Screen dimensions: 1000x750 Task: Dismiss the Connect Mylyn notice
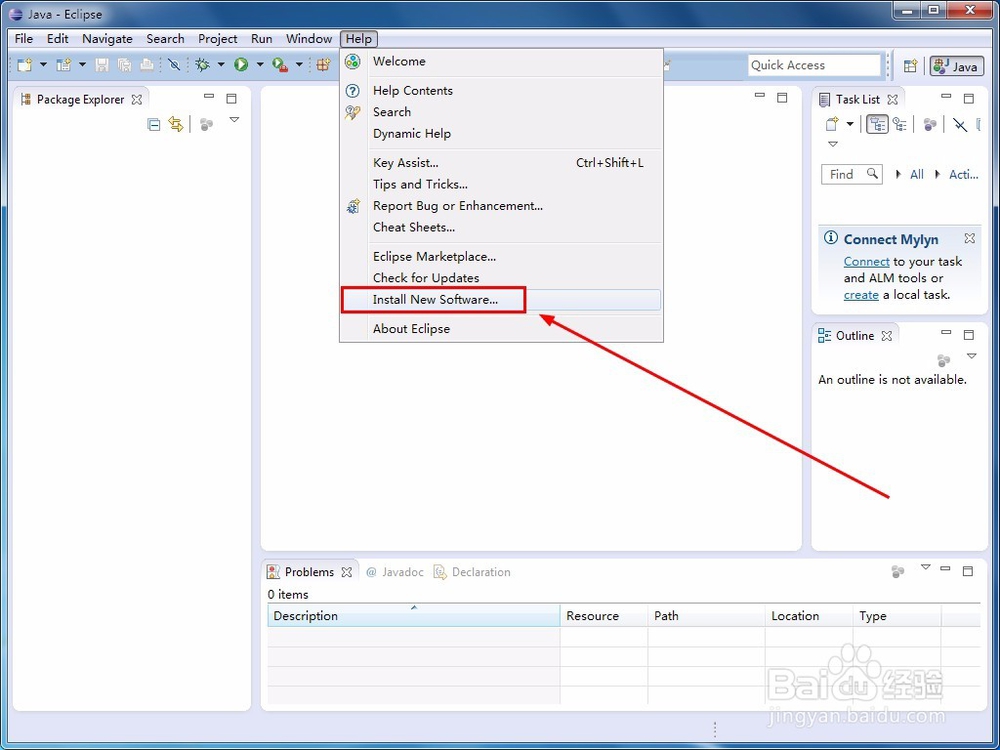pyautogui.click(x=969, y=238)
